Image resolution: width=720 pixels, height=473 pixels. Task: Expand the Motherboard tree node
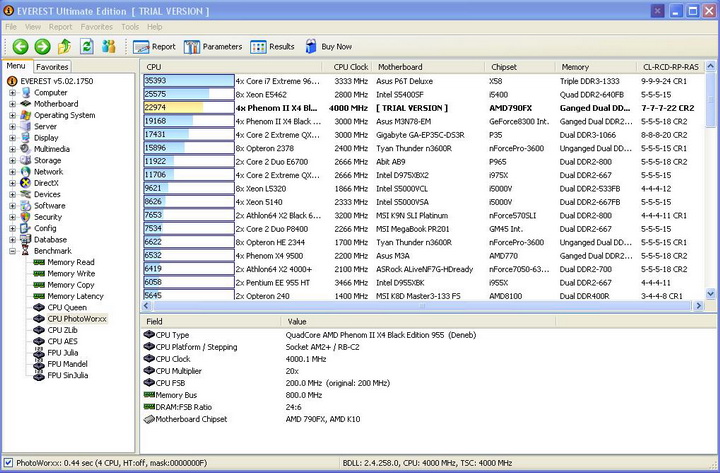click(12, 104)
